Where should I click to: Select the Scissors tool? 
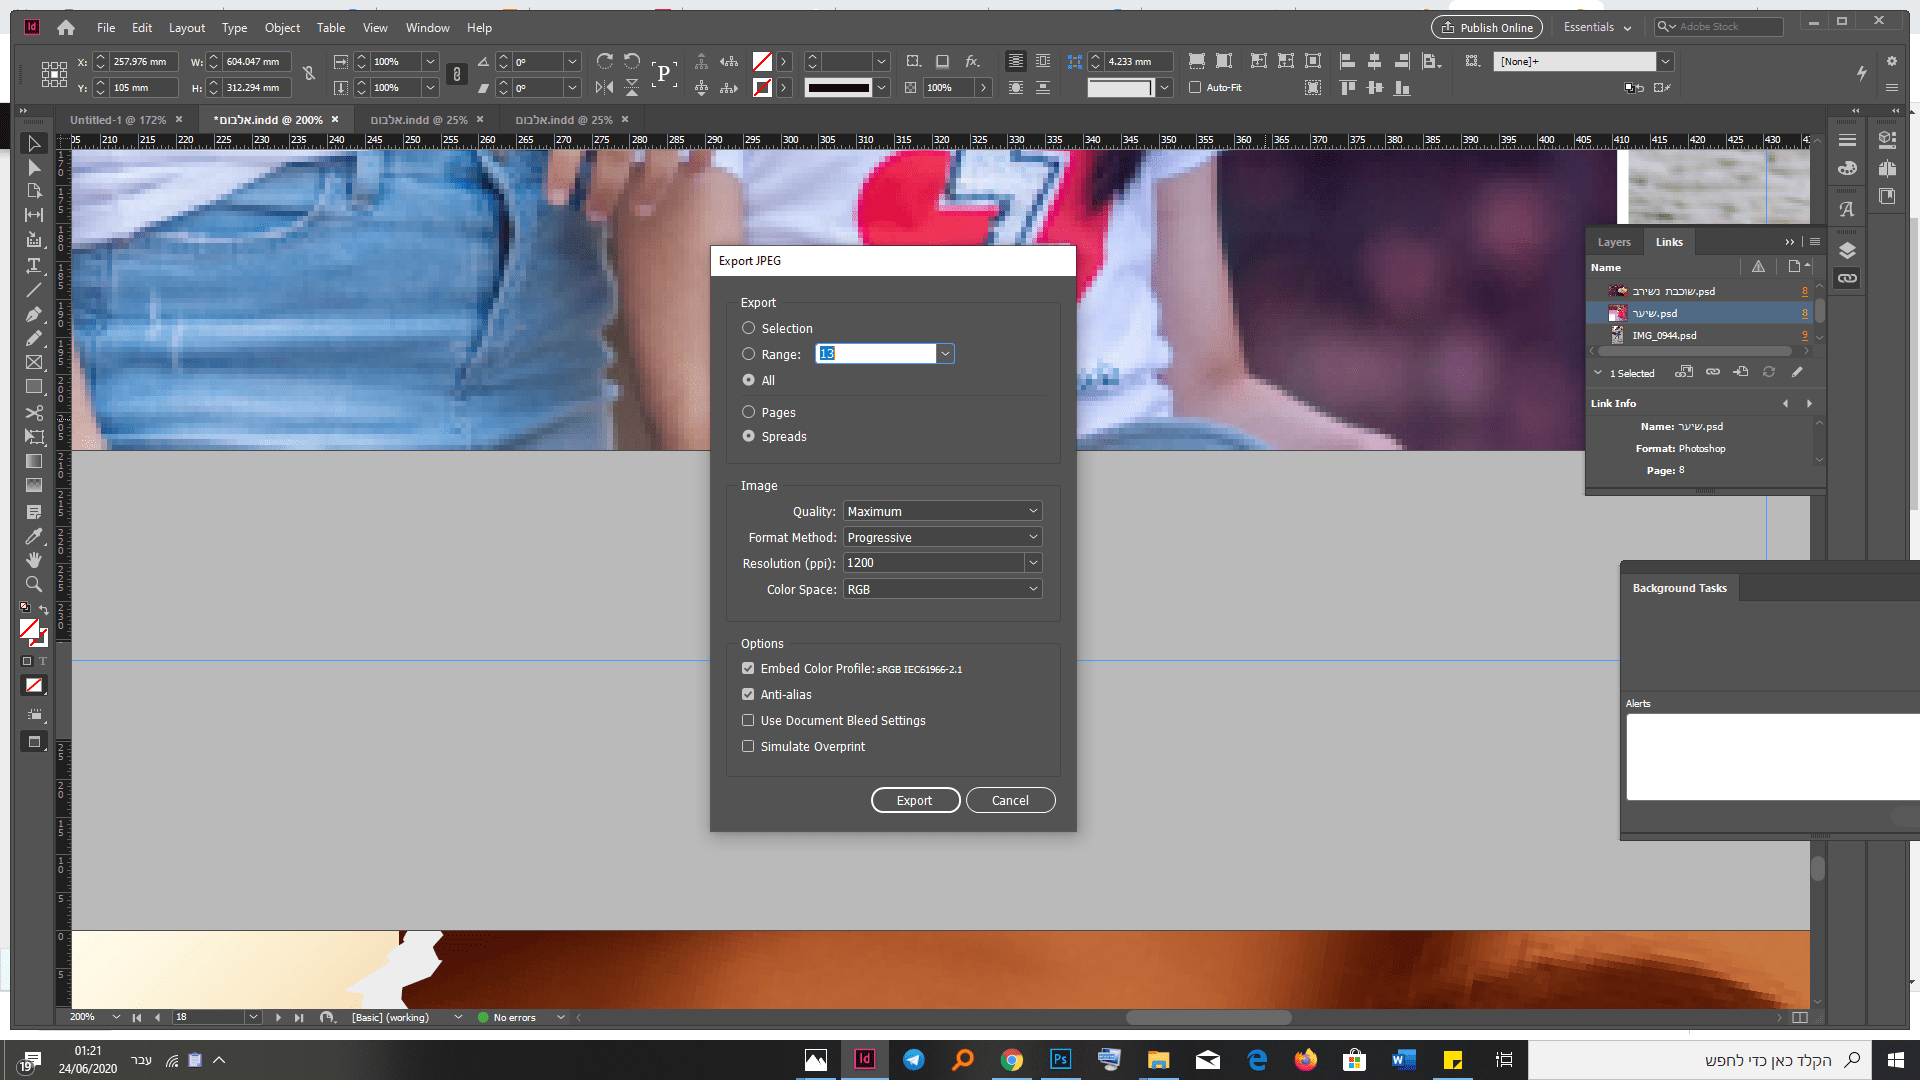point(33,412)
